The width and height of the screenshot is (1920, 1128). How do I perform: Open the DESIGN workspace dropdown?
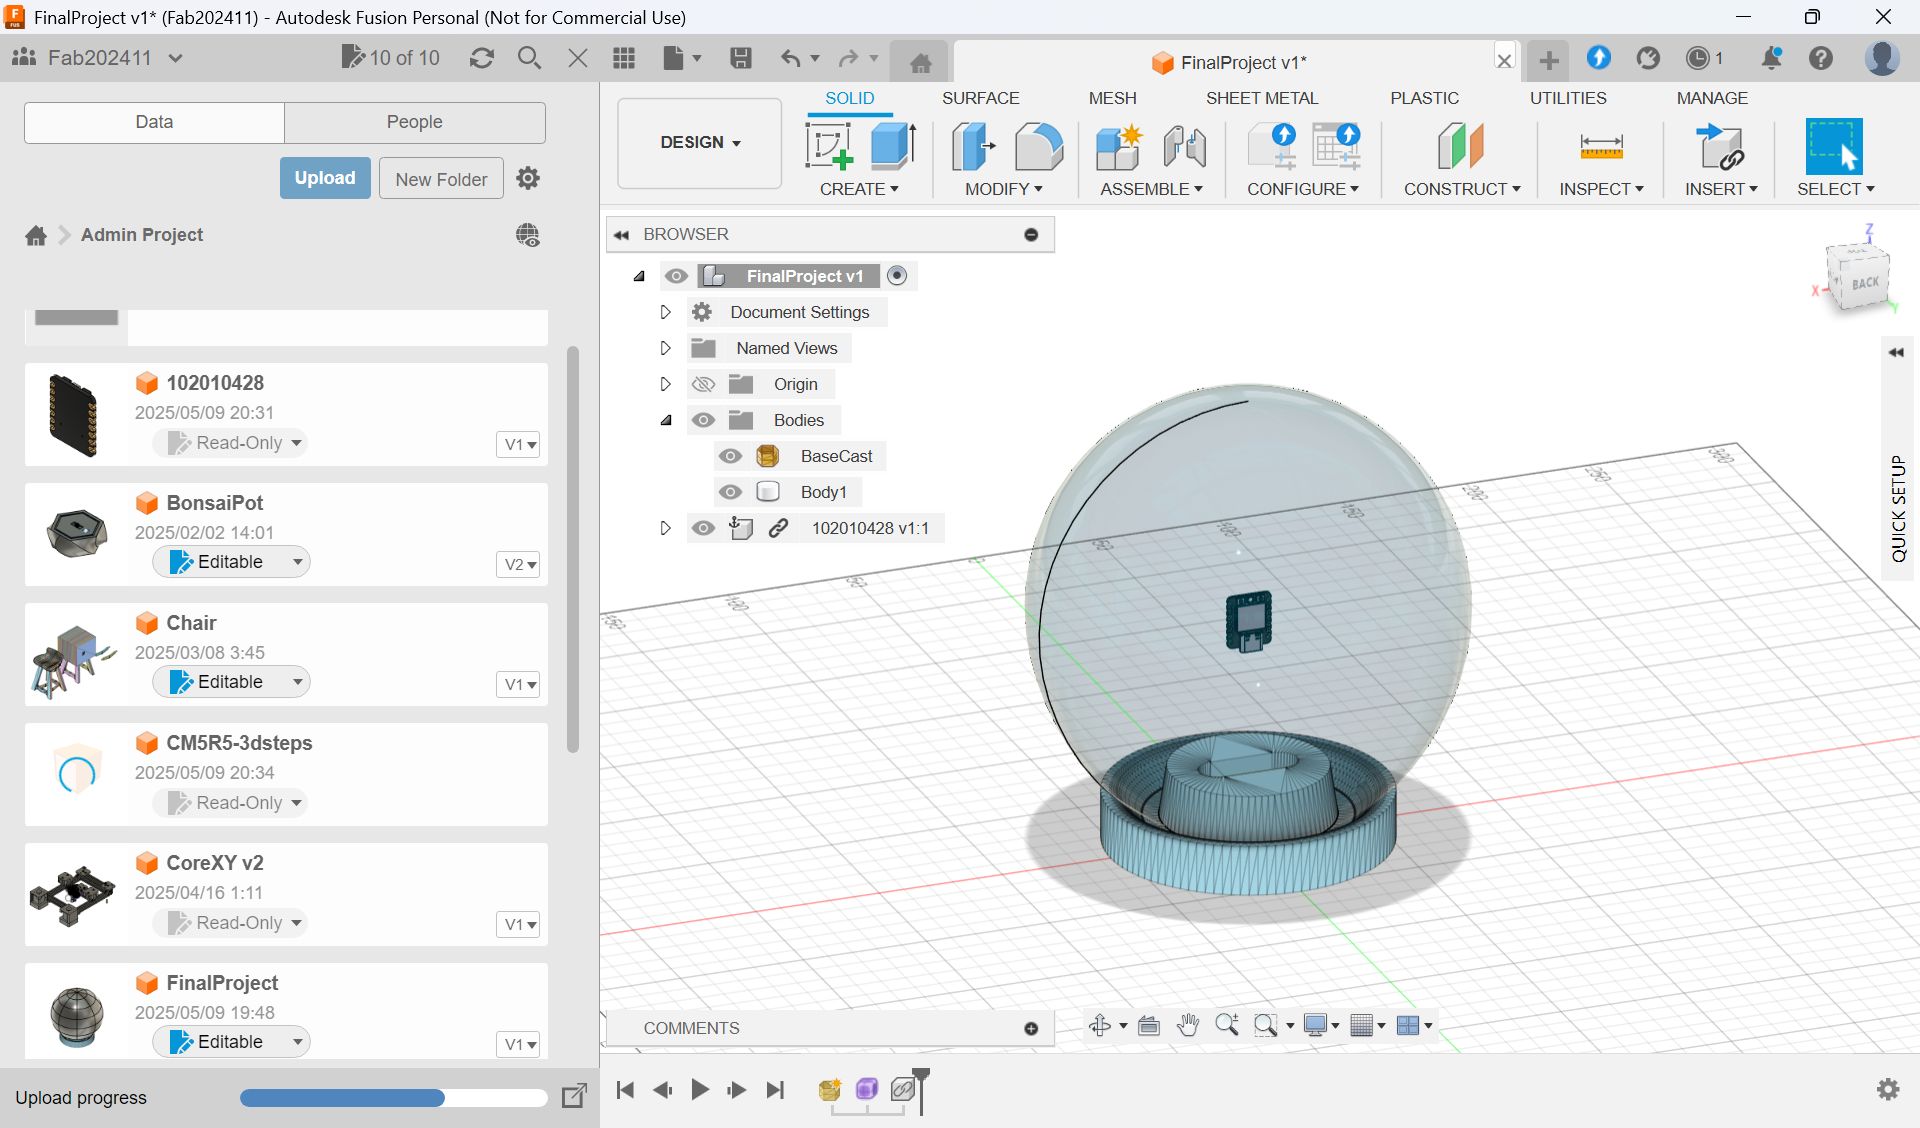[700, 143]
